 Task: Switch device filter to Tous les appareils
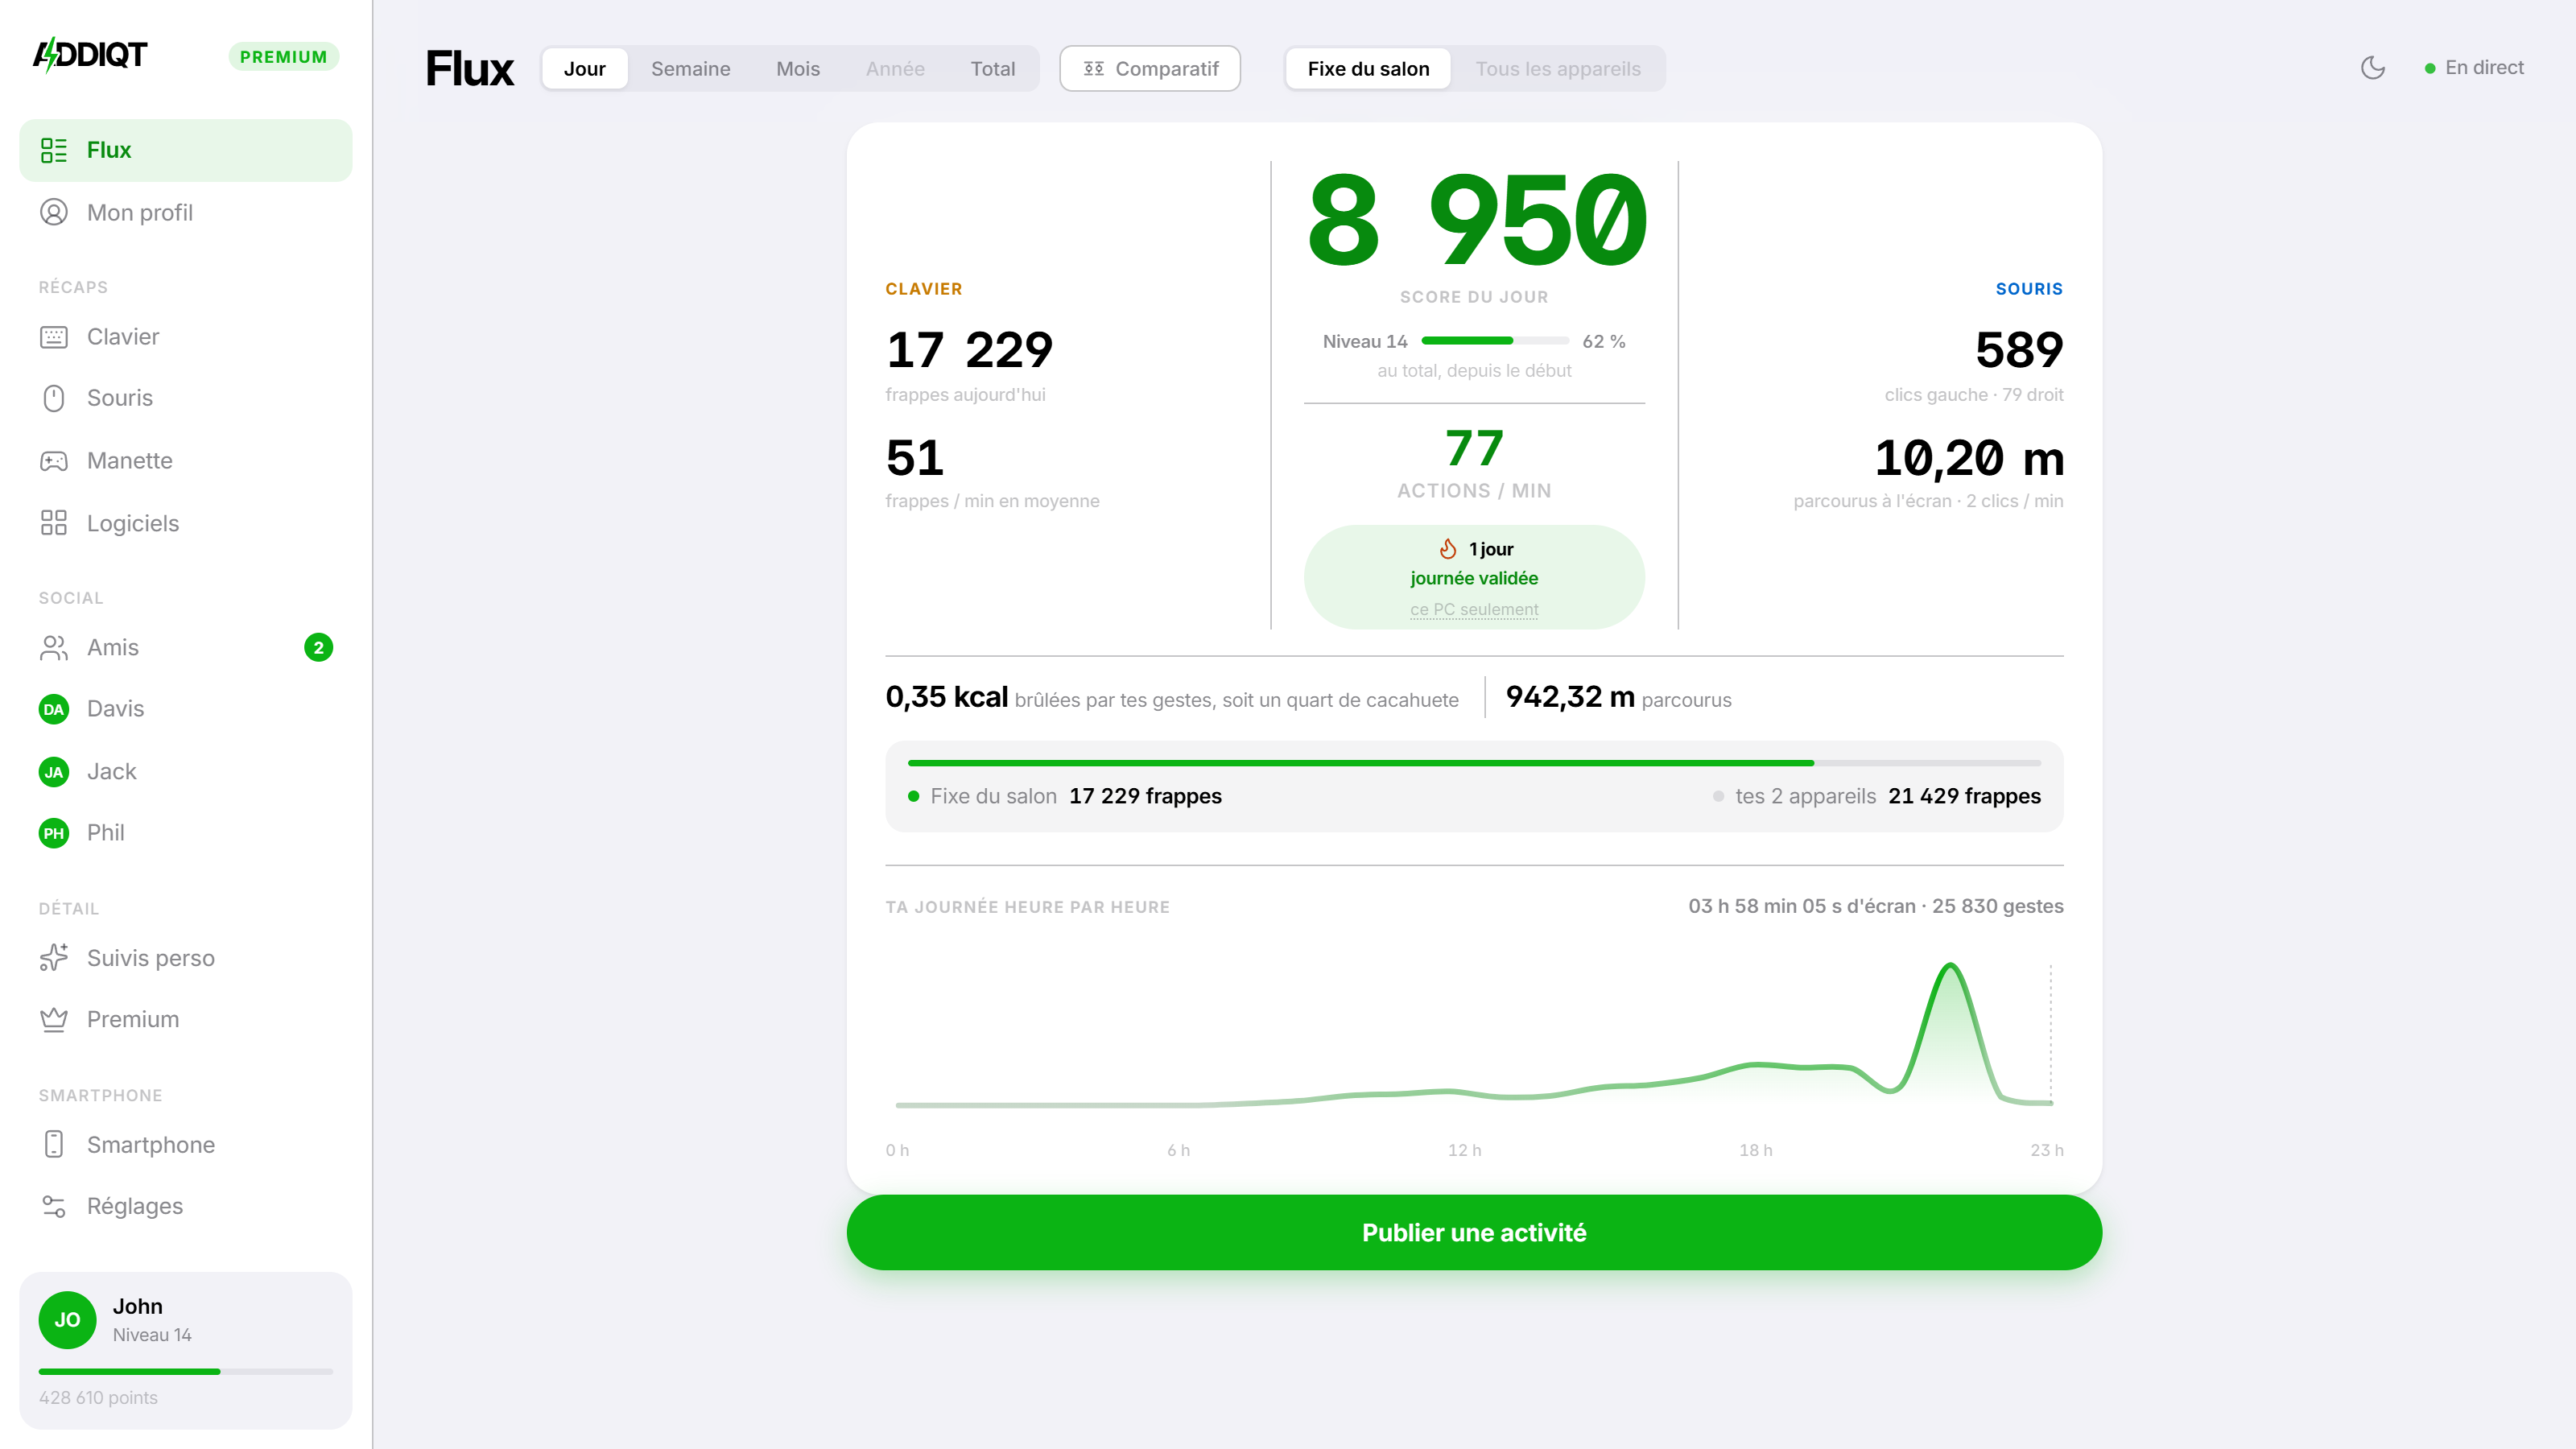coord(1558,69)
